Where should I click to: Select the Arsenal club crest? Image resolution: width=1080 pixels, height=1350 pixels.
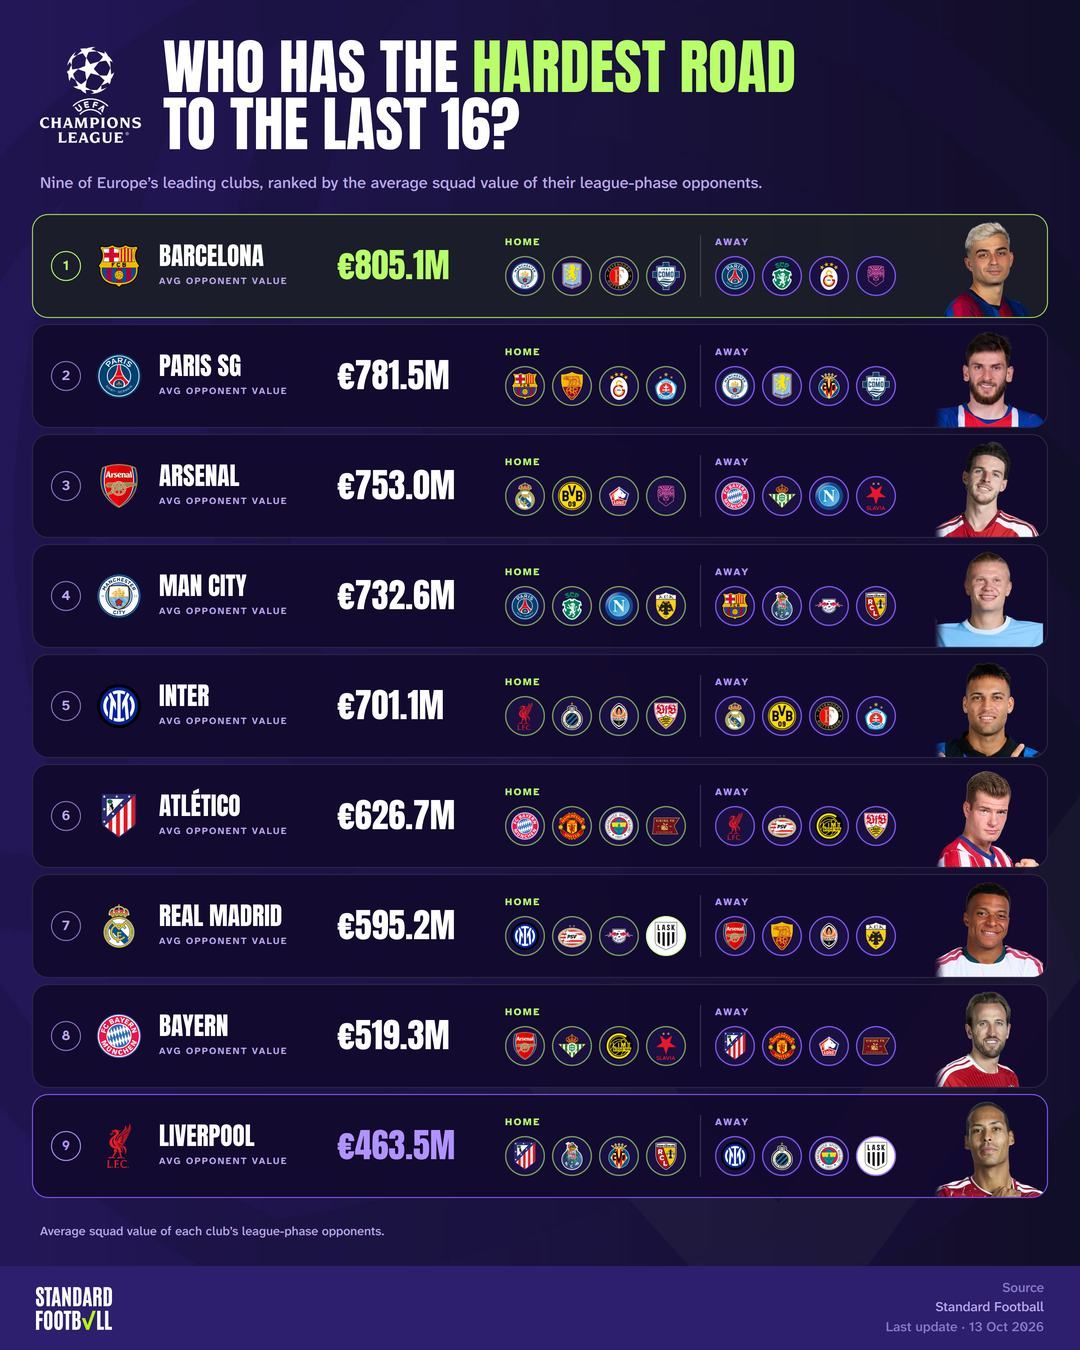coord(118,486)
